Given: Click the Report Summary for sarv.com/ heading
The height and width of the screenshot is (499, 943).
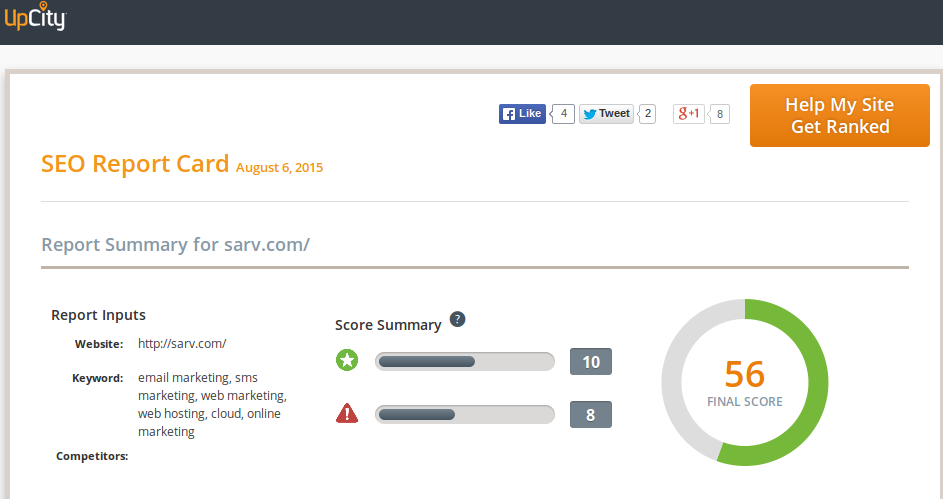Looking at the screenshot, I should pyautogui.click(x=175, y=245).
